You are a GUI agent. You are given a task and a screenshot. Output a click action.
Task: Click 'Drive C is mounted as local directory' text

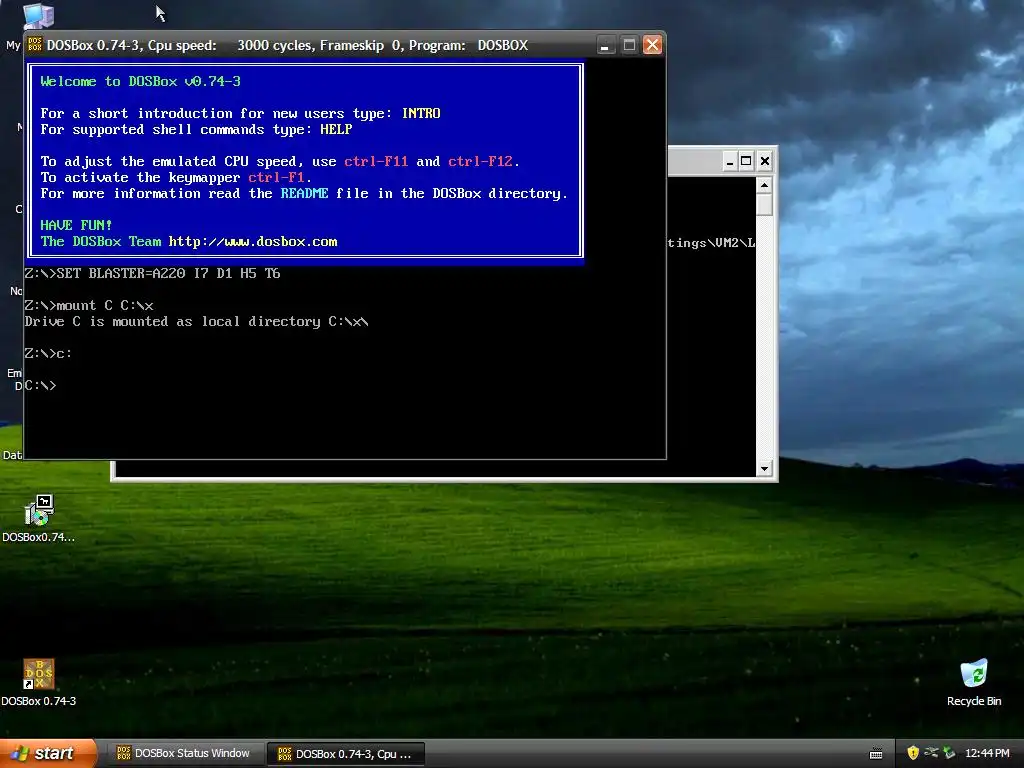click(x=196, y=321)
